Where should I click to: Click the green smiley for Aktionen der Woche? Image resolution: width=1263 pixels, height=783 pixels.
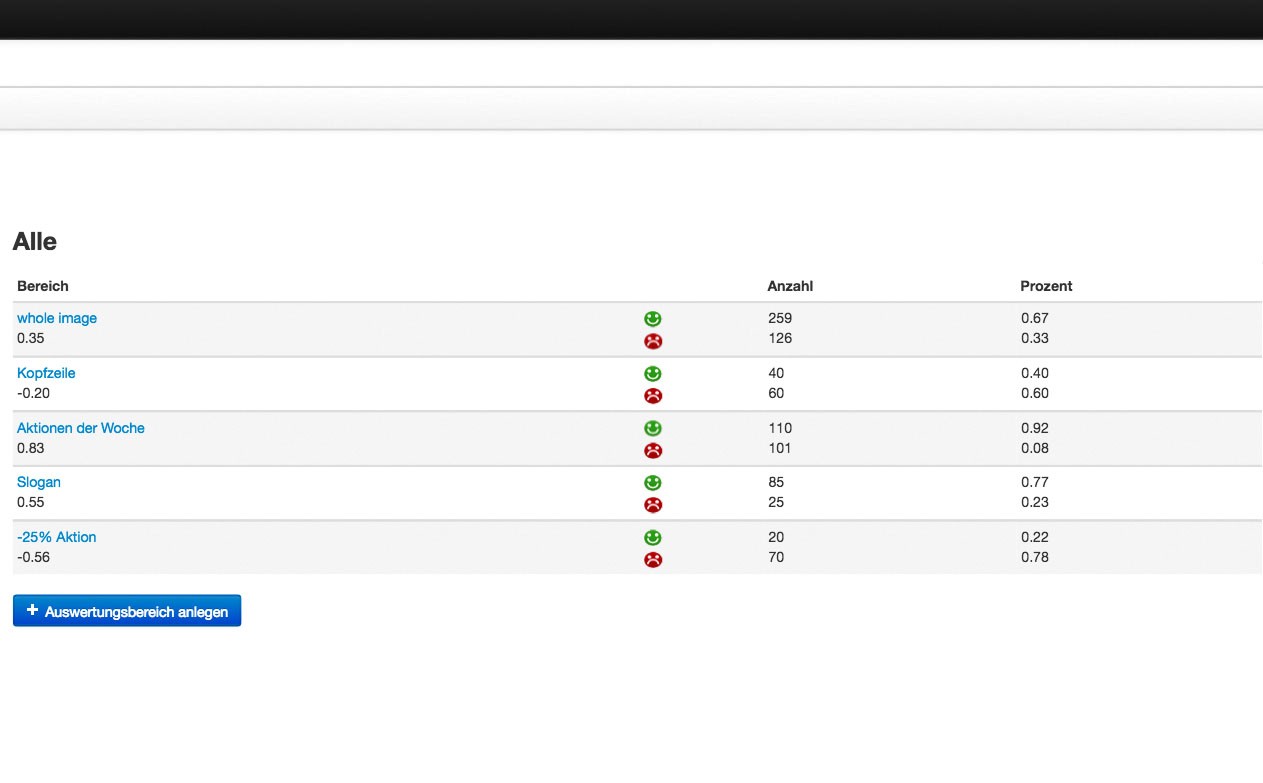point(652,427)
